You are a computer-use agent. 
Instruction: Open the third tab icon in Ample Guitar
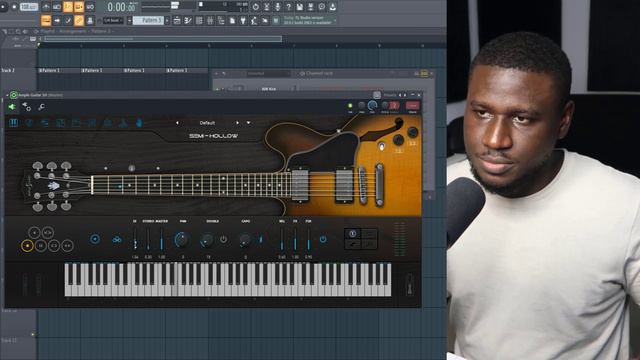[x=44, y=123]
